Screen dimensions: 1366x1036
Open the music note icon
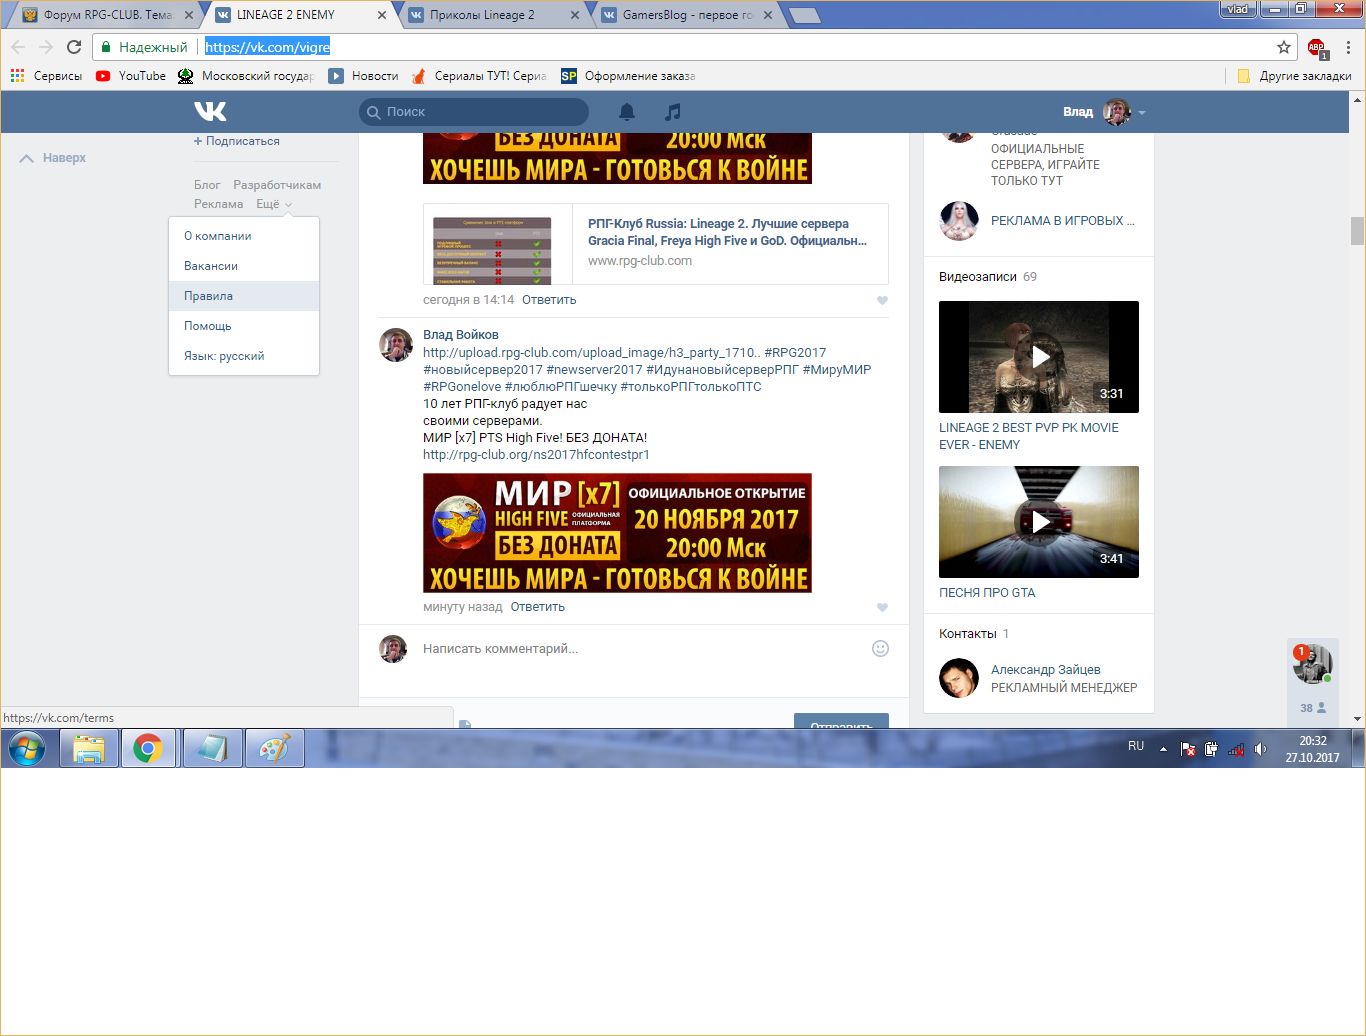coord(673,111)
